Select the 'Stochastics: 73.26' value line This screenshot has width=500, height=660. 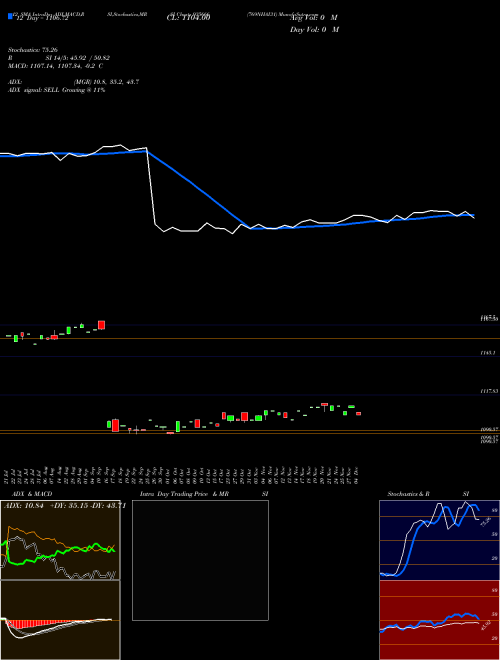pos(33,50)
